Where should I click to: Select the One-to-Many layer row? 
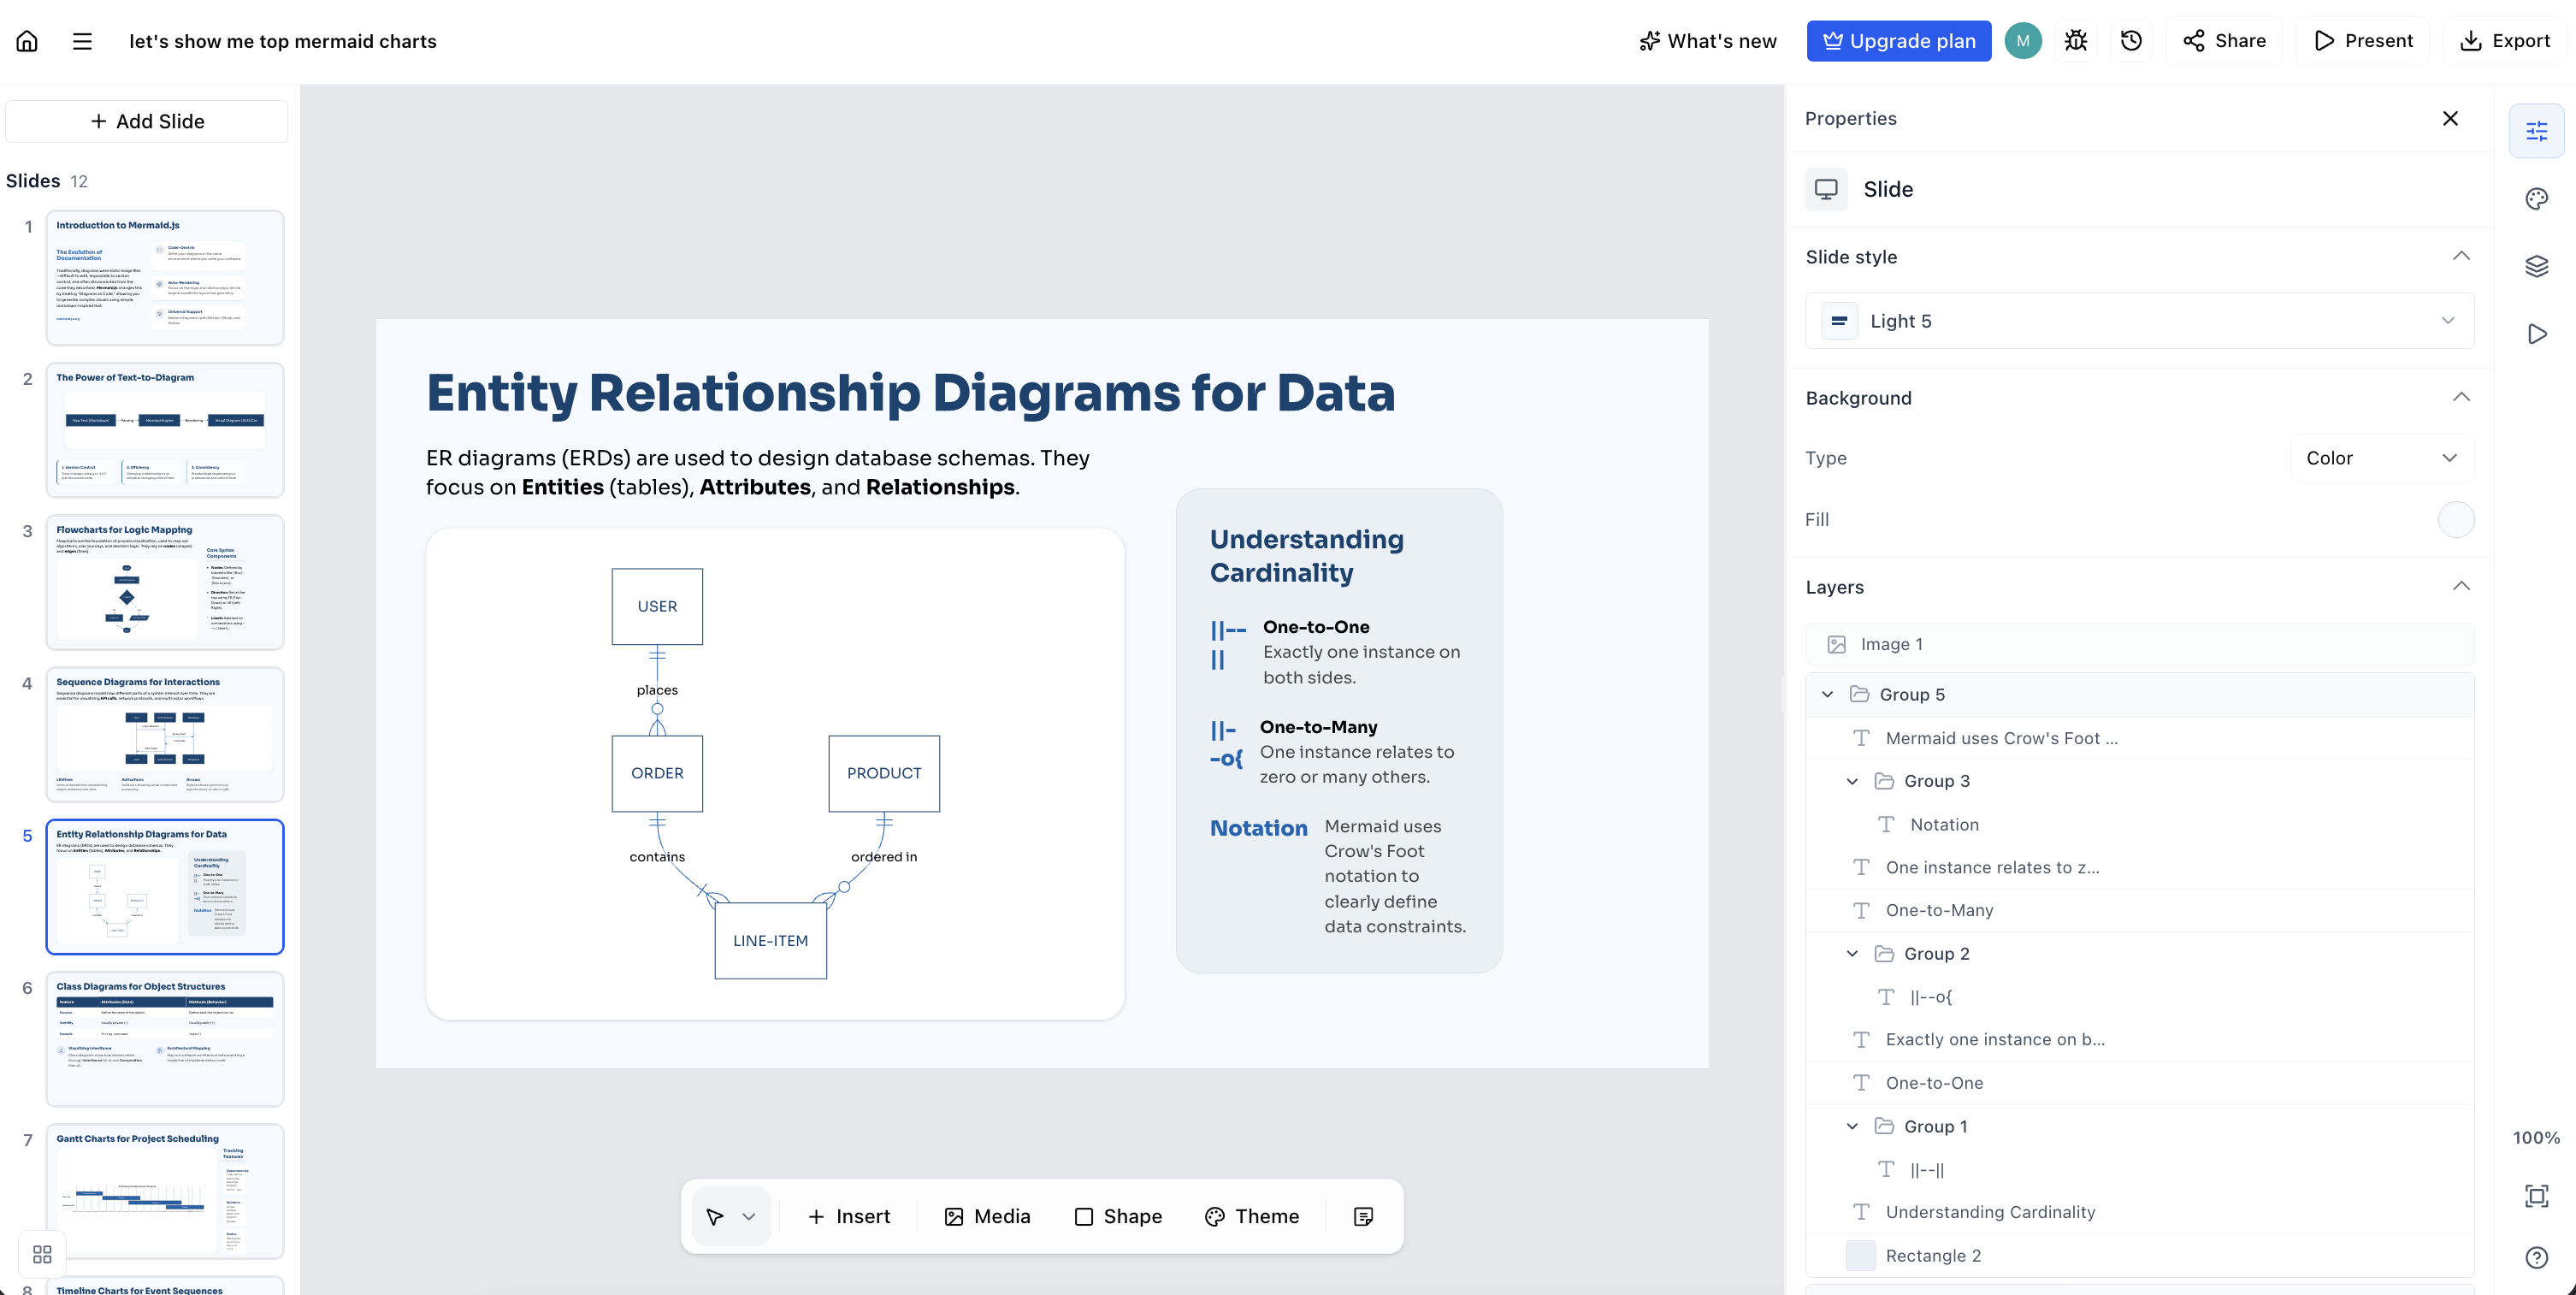click(x=2139, y=910)
